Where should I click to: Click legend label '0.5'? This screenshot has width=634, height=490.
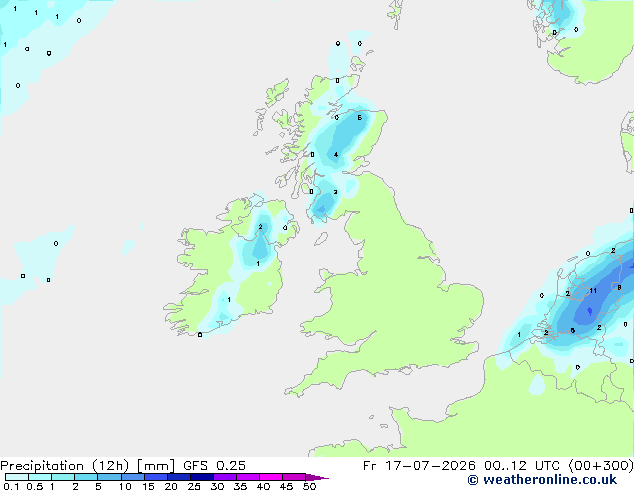coord(35,486)
